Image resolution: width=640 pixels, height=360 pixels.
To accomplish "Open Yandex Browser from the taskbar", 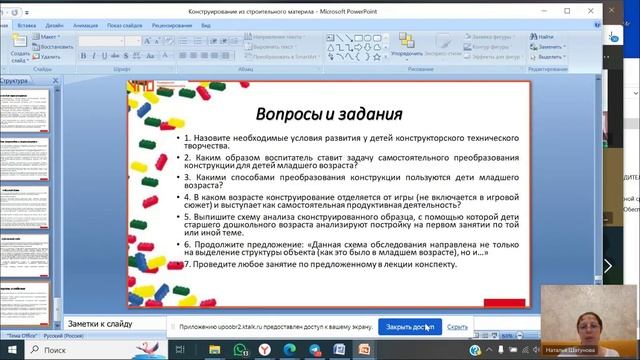I will click(264, 350).
